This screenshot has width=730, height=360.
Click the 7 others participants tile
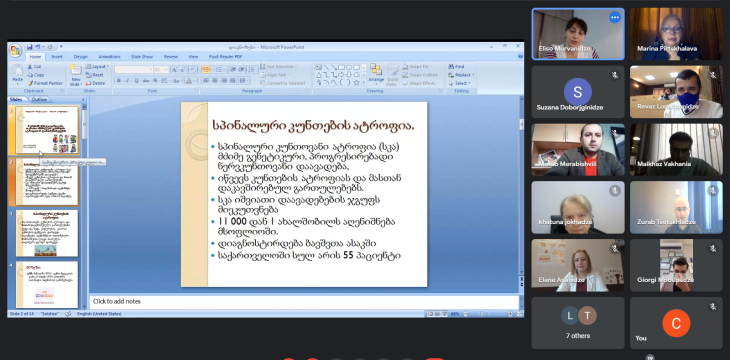578,323
